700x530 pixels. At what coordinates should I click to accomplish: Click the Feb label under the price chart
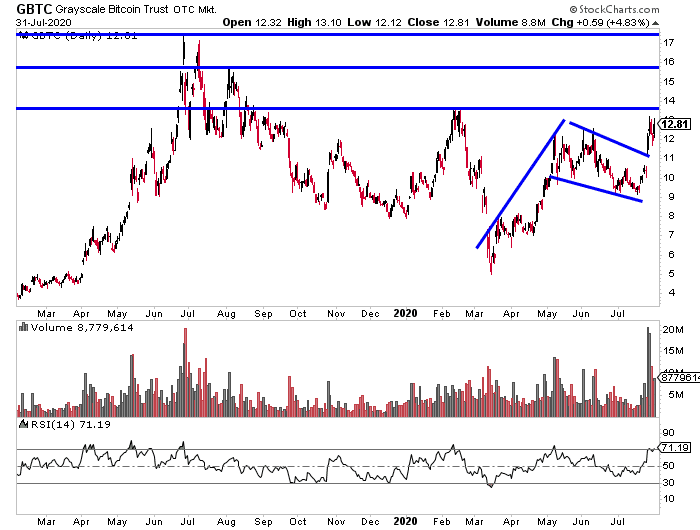pyautogui.click(x=442, y=314)
